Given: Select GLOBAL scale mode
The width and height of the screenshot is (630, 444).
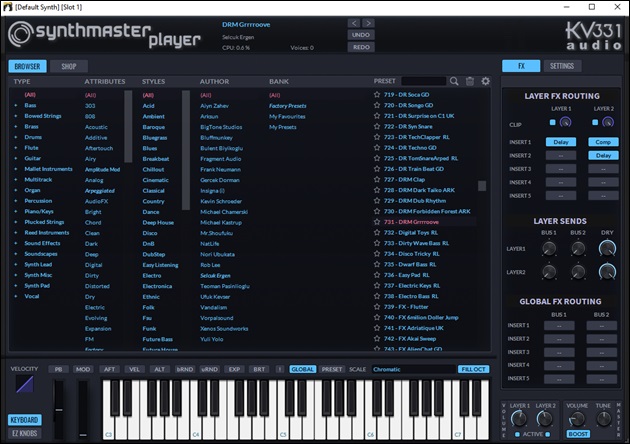Looking at the screenshot, I should tap(302, 369).
